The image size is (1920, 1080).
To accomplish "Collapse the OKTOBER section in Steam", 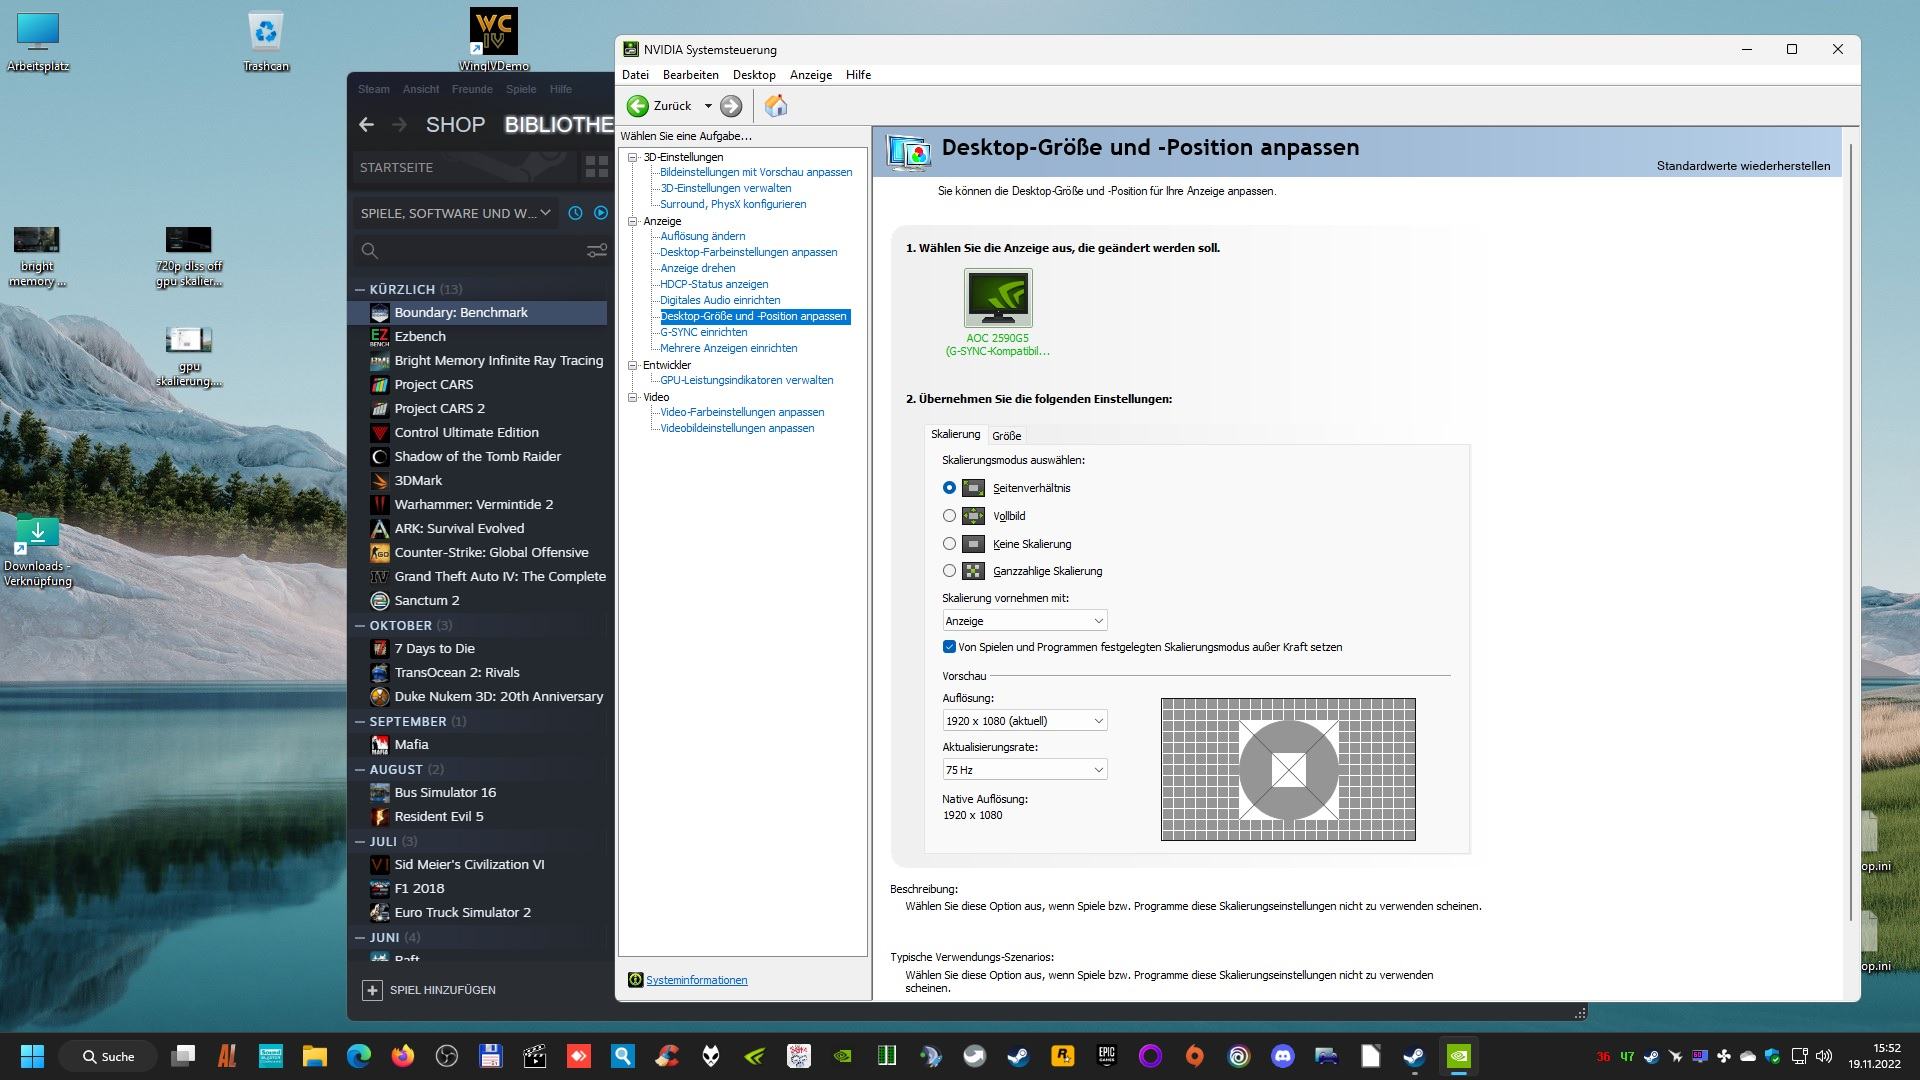I will pos(360,625).
